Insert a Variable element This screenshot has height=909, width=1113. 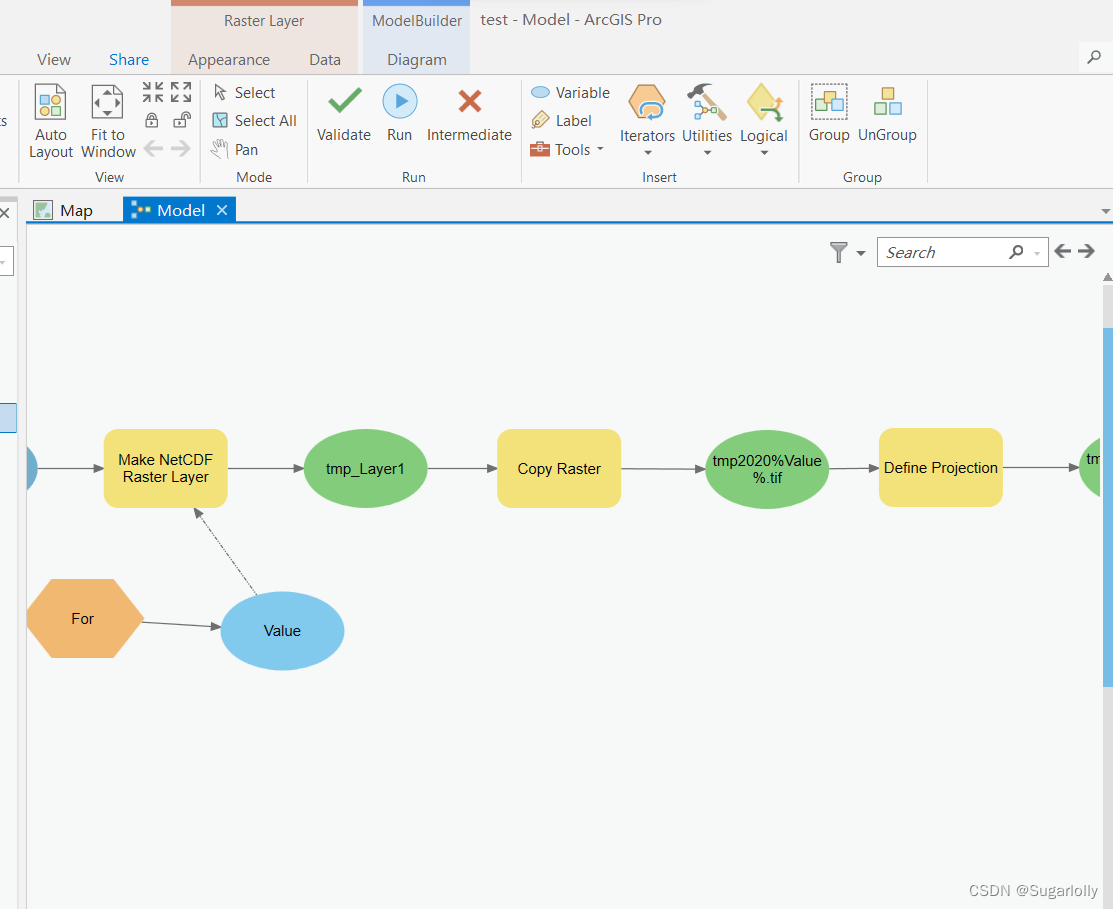click(x=570, y=93)
